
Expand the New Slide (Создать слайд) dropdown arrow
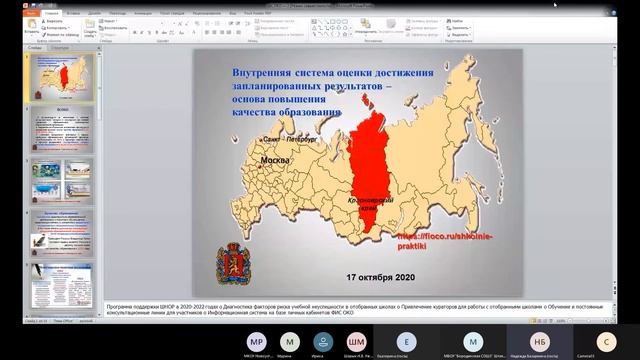tap(95, 36)
